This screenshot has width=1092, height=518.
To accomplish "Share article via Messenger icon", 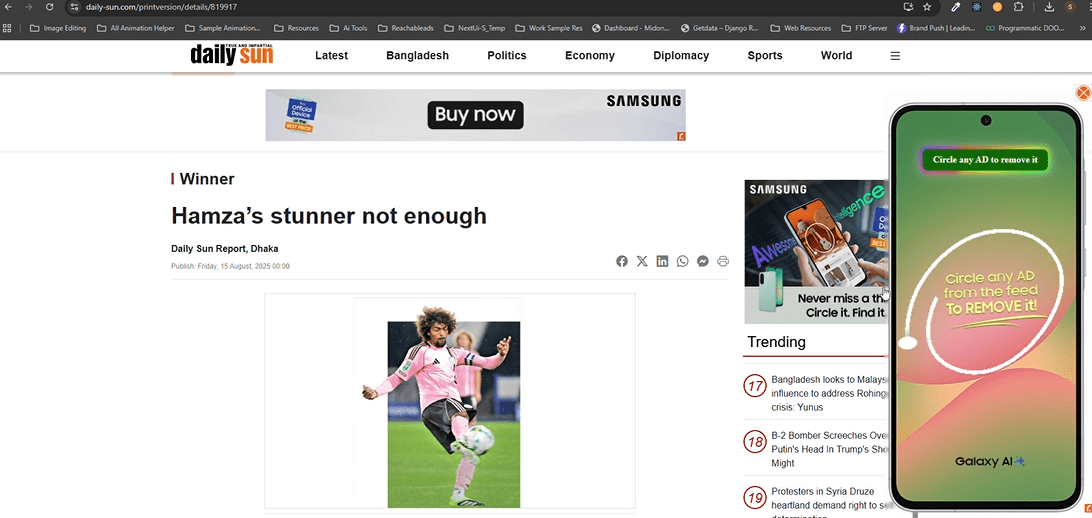I will pos(703,261).
